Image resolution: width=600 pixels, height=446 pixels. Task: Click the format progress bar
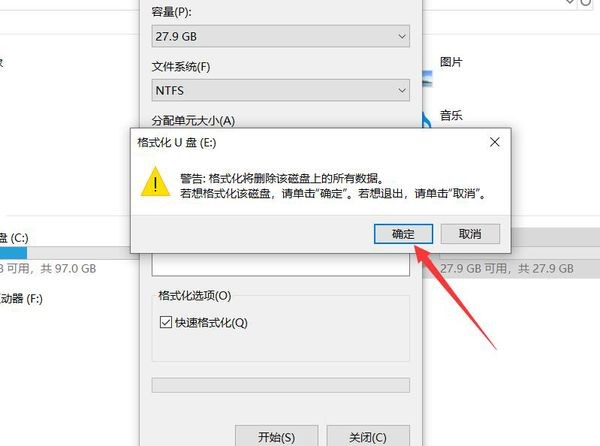pos(280,385)
